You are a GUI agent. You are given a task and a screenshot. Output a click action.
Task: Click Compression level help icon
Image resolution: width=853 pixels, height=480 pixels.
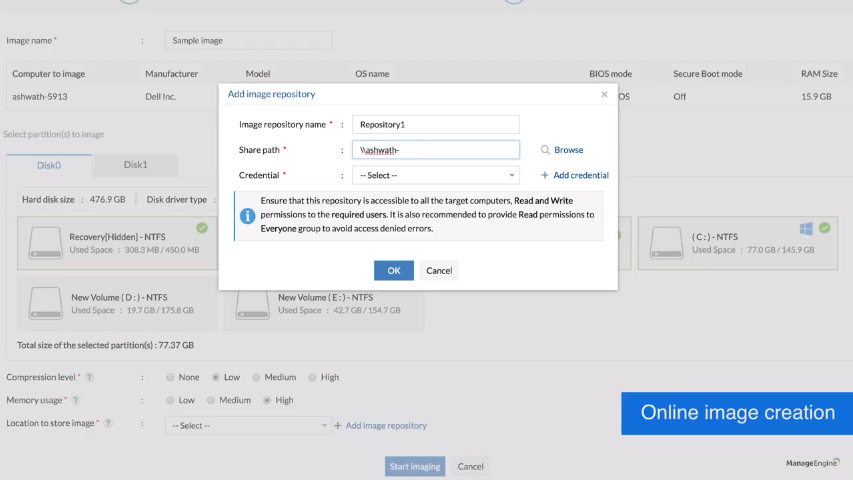(90, 378)
